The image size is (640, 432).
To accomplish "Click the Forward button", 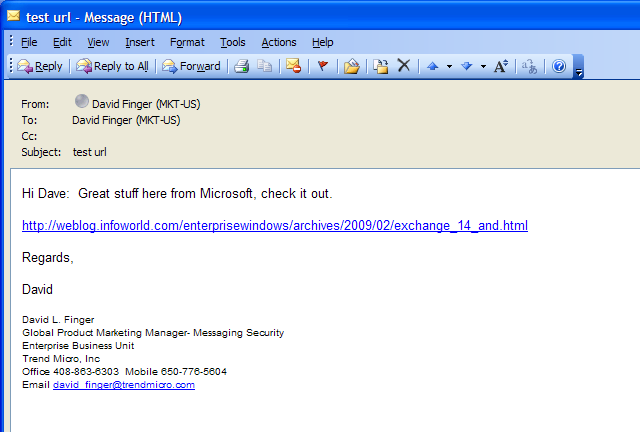I will point(191,66).
